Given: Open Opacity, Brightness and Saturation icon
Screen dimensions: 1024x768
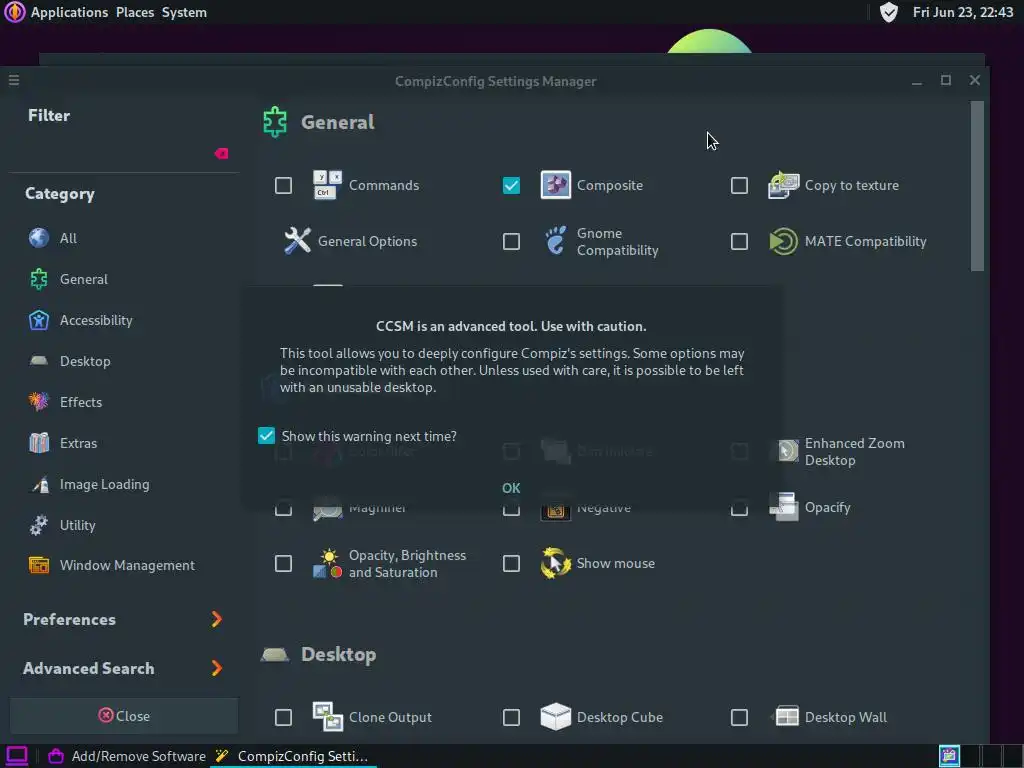Looking at the screenshot, I should click(x=327, y=564).
